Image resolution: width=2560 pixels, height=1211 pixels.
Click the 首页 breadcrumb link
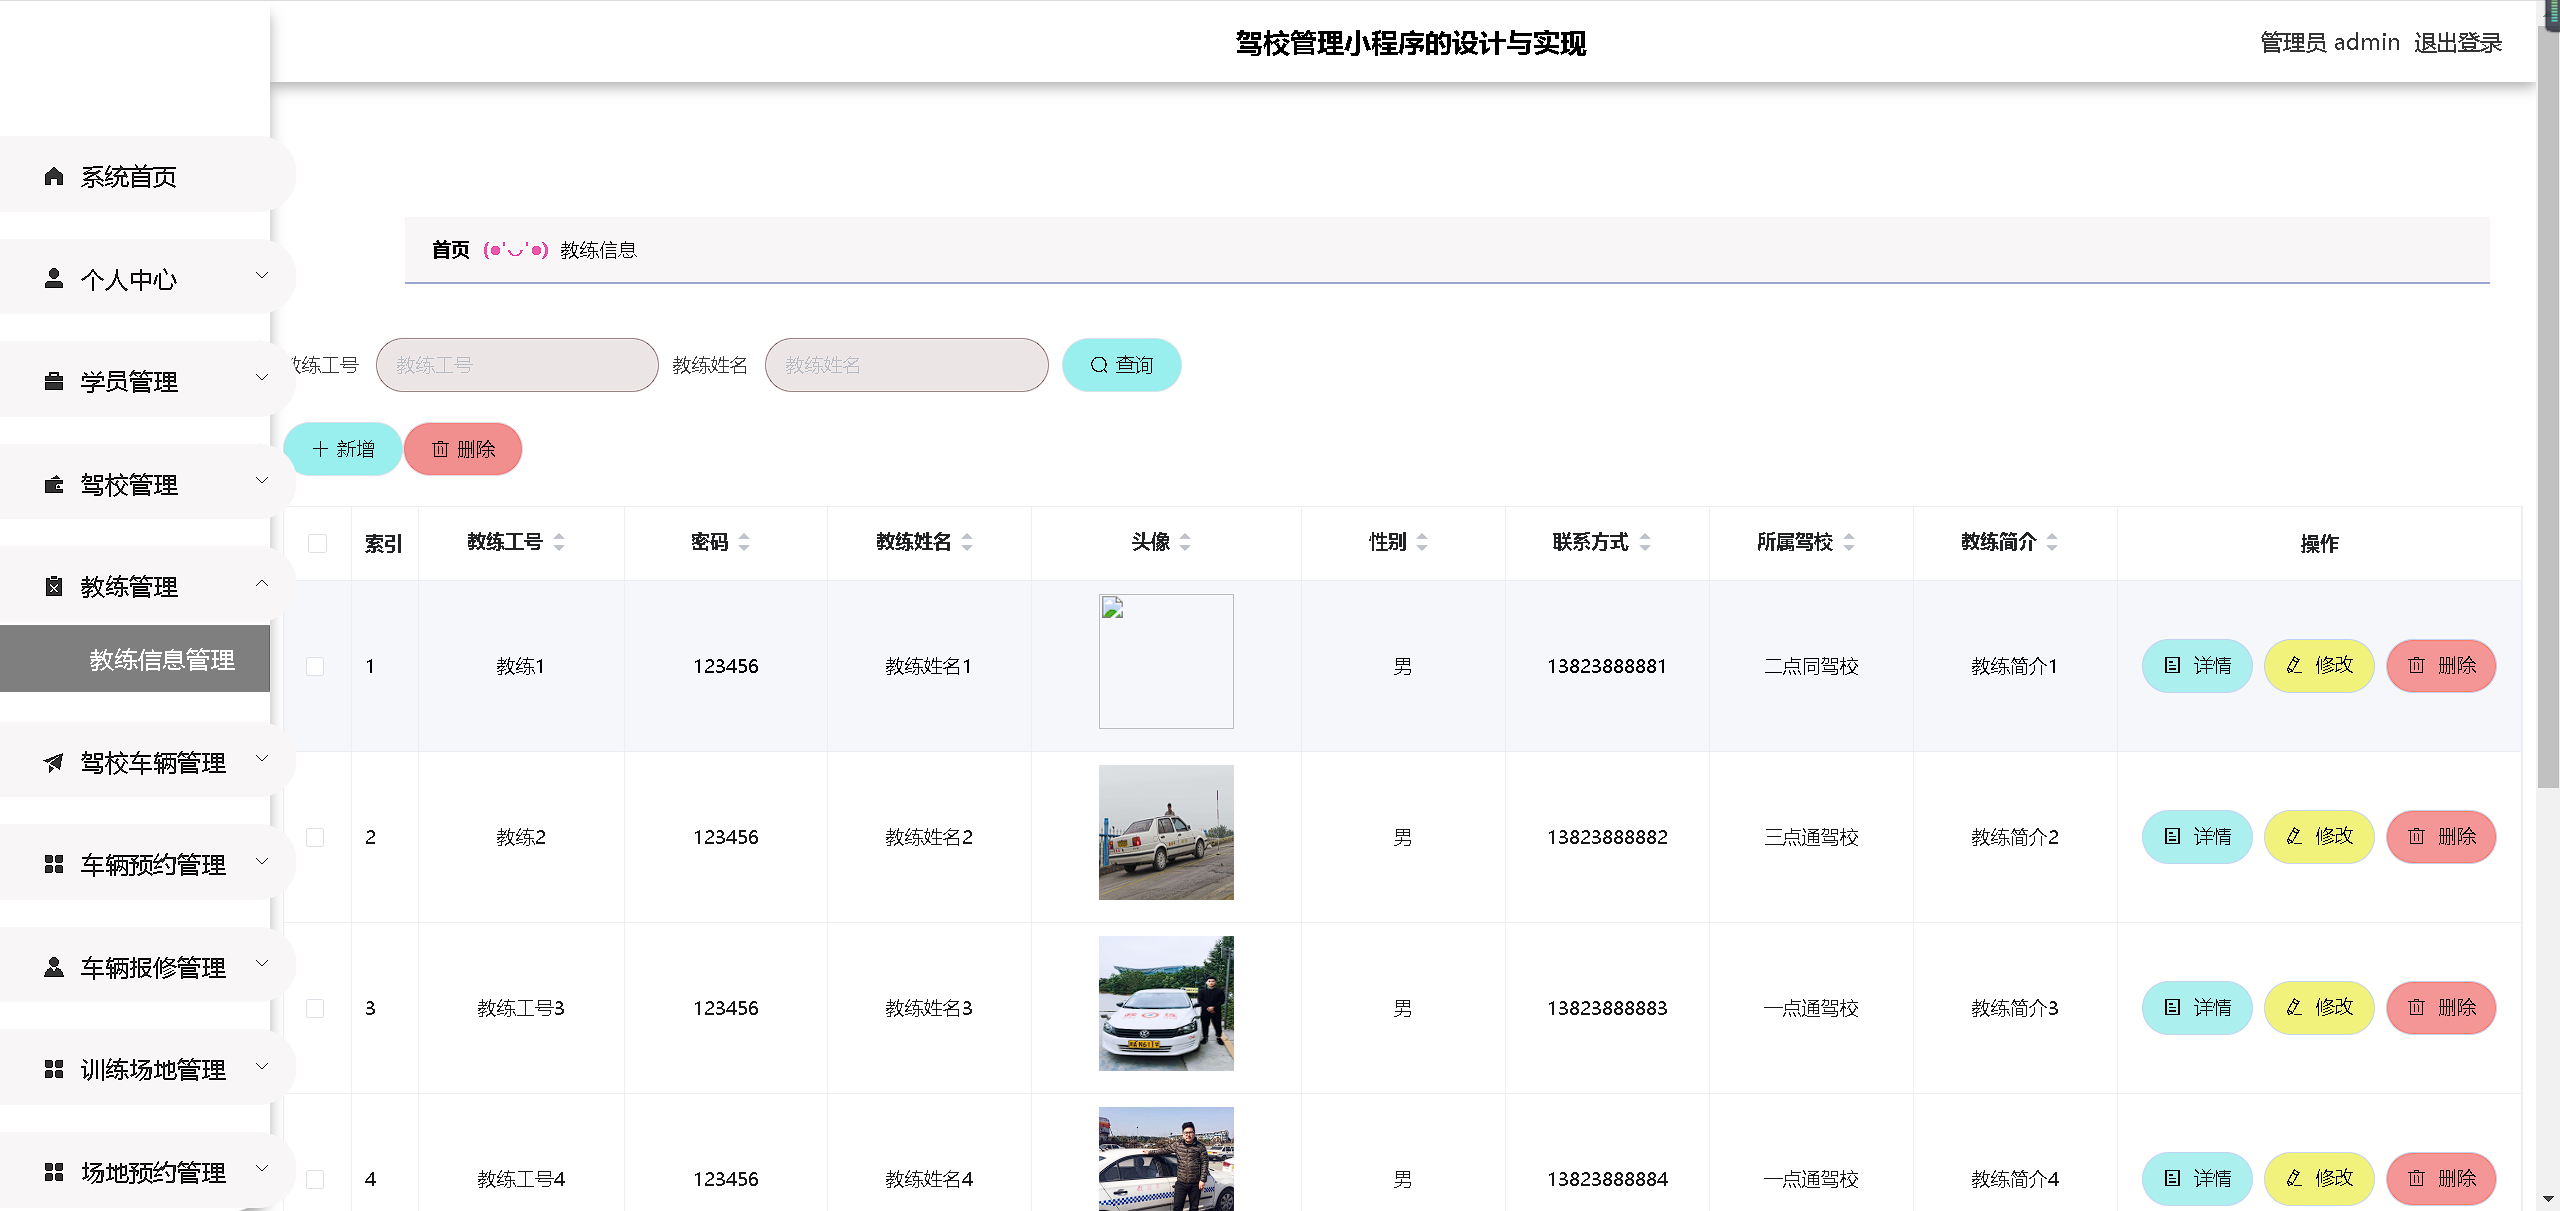(451, 250)
